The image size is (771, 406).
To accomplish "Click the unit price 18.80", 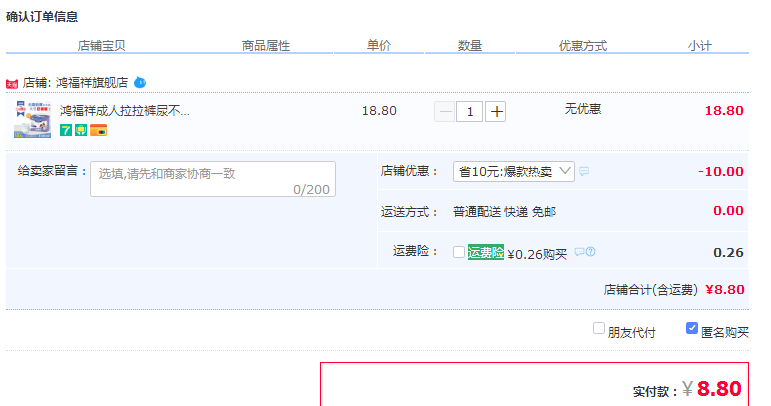I will point(379,111).
